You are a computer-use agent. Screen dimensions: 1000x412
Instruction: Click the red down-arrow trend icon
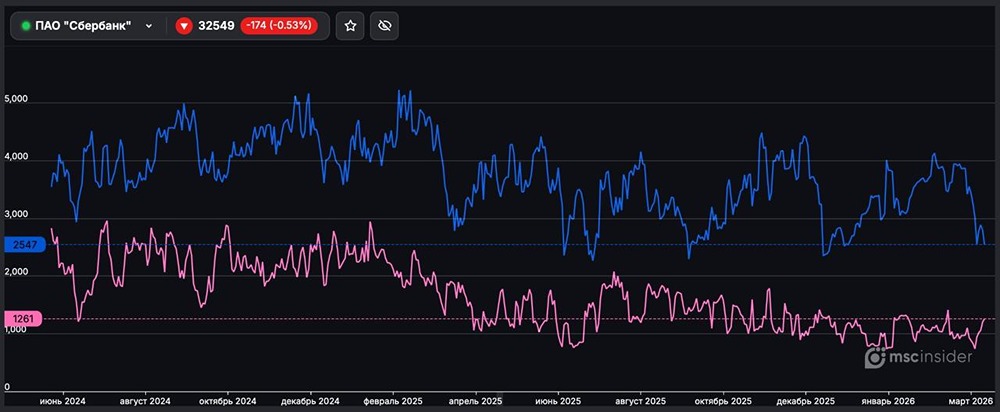click(184, 26)
